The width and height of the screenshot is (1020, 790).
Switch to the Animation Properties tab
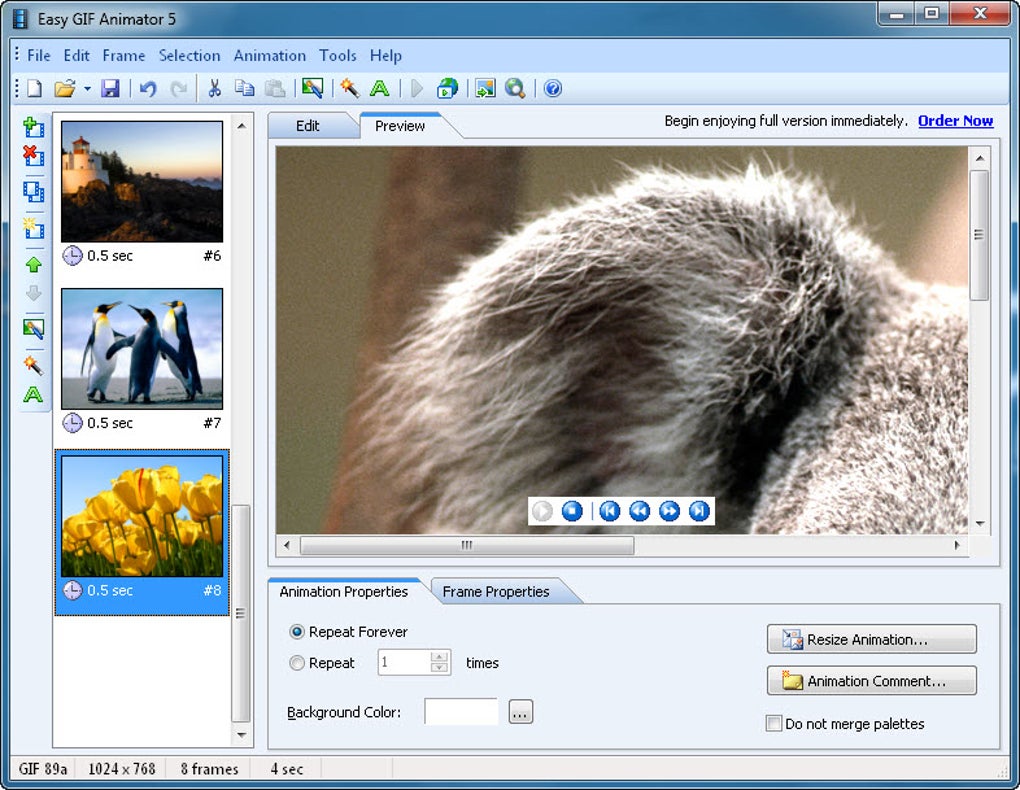click(x=343, y=592)
